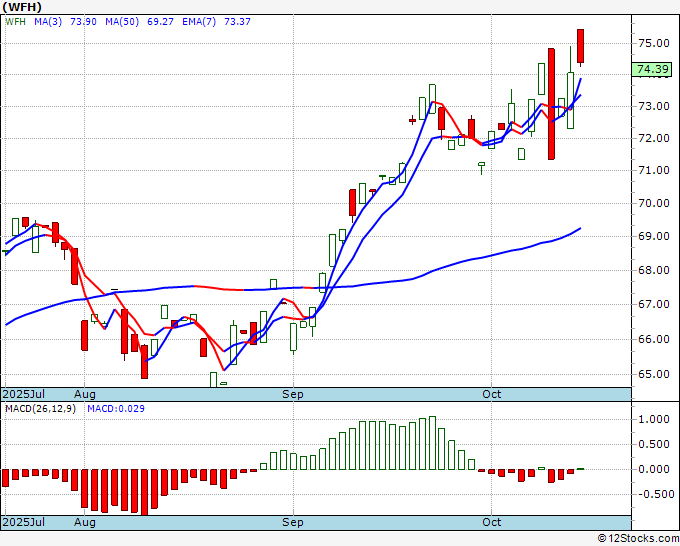This screenshot has width=680, height=546.
Task: Click the 70.00 price axis label
Action: (x=653, y=203)
